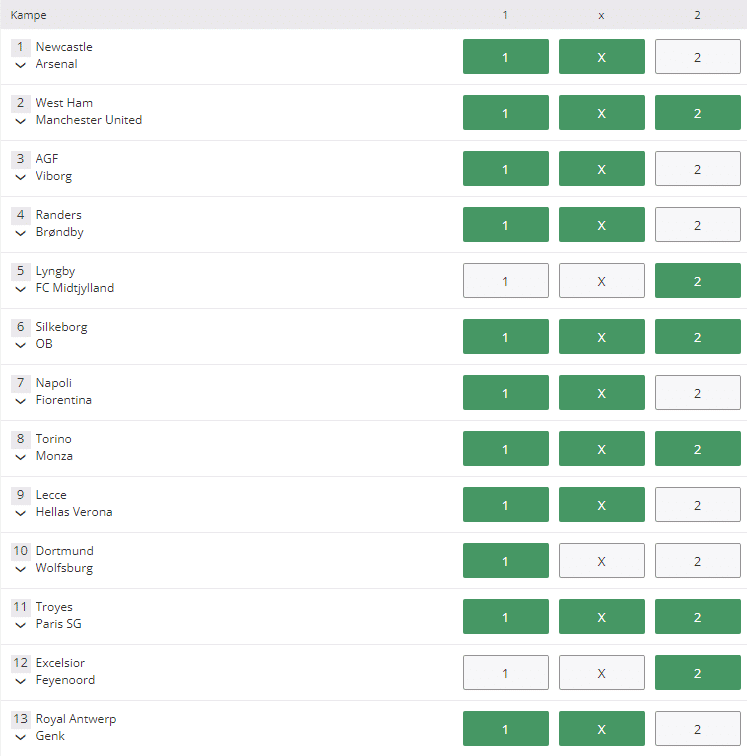Deselect away win 2 for Silkeborg vs OB
This screenshot has height=756, width=747.
click(697, 337)
